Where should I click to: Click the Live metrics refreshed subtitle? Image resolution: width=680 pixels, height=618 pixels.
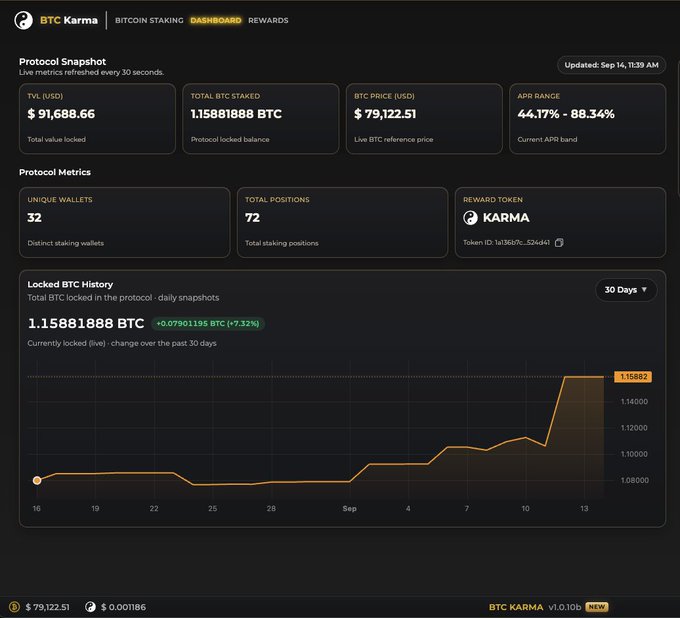click(x=91, y=72)
